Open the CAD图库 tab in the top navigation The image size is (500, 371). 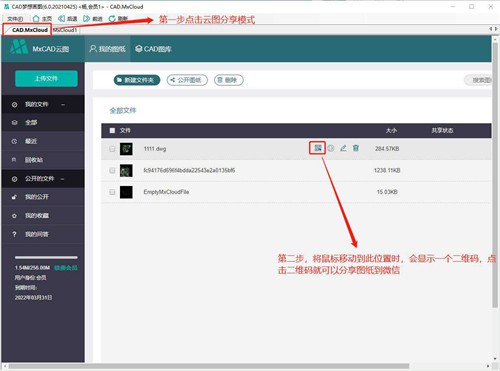153,49
